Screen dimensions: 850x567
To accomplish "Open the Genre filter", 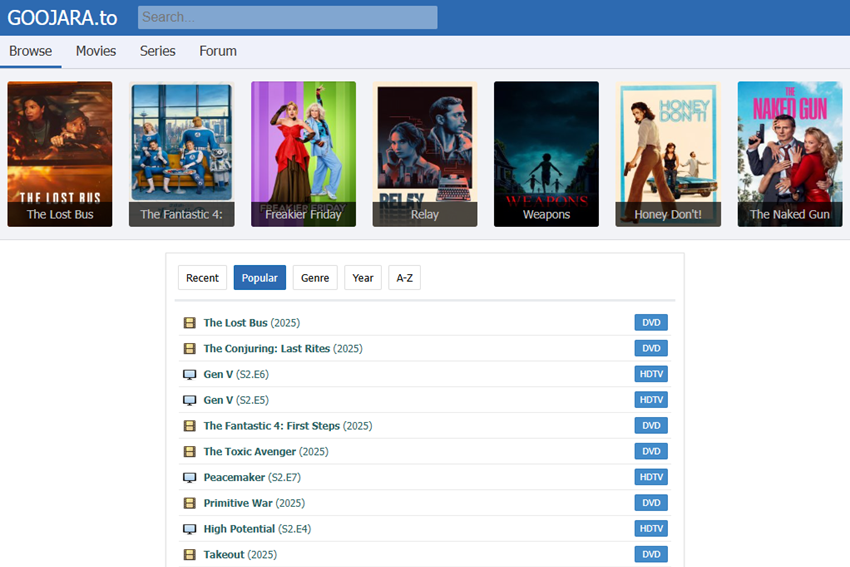I will click(315, 278).
